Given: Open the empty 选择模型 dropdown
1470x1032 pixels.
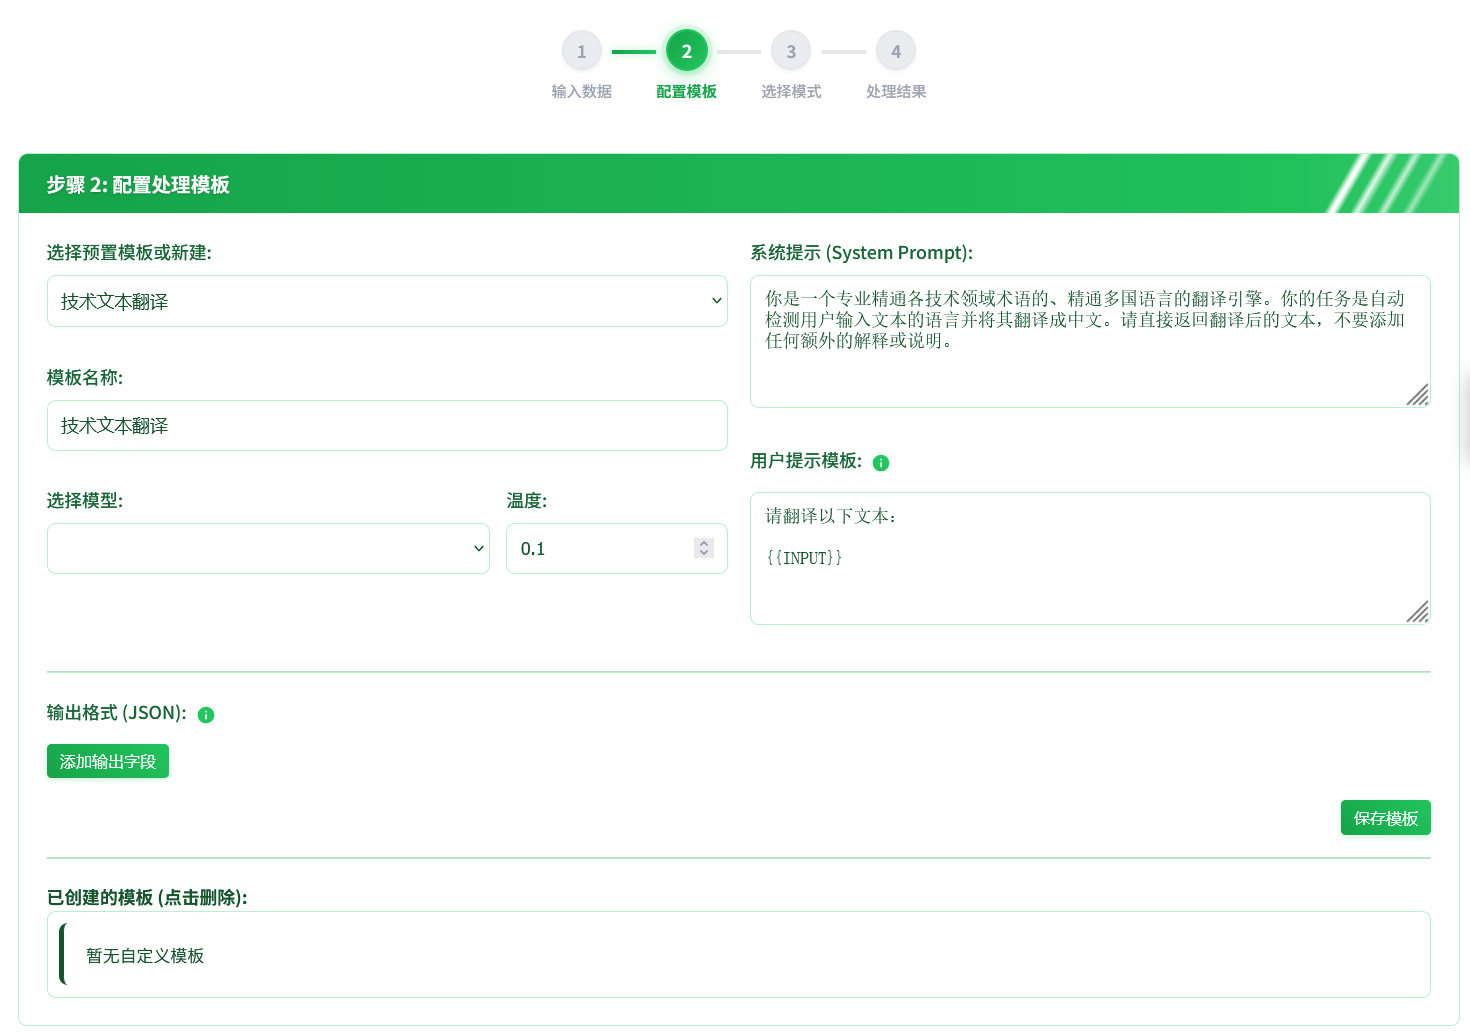Looking at the screenshot, I should (268, 548).
